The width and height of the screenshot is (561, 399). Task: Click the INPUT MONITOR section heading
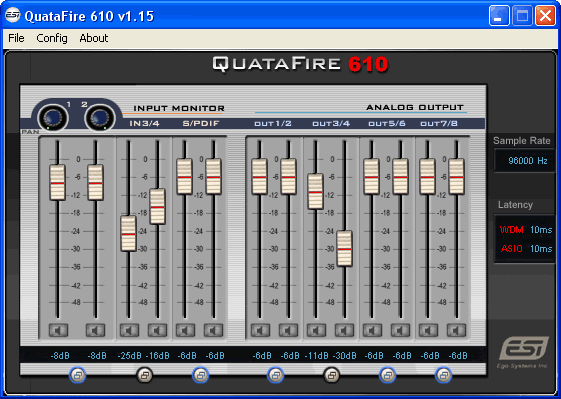click(x=179, y=108)
